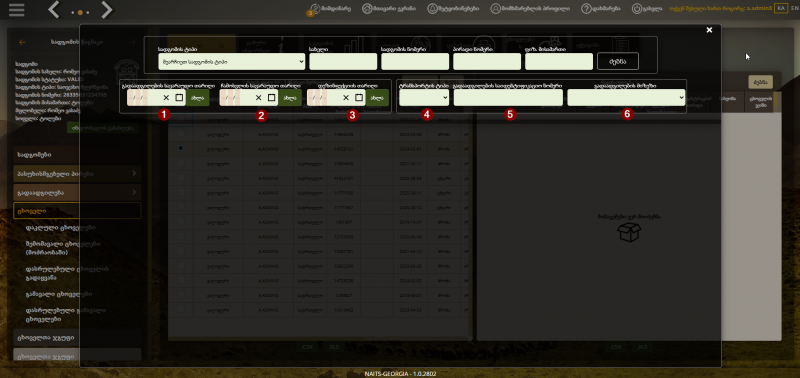This screenshot has width=800, height=378.
Task: Tick checkbox for row 14728526
Action: 181,280
